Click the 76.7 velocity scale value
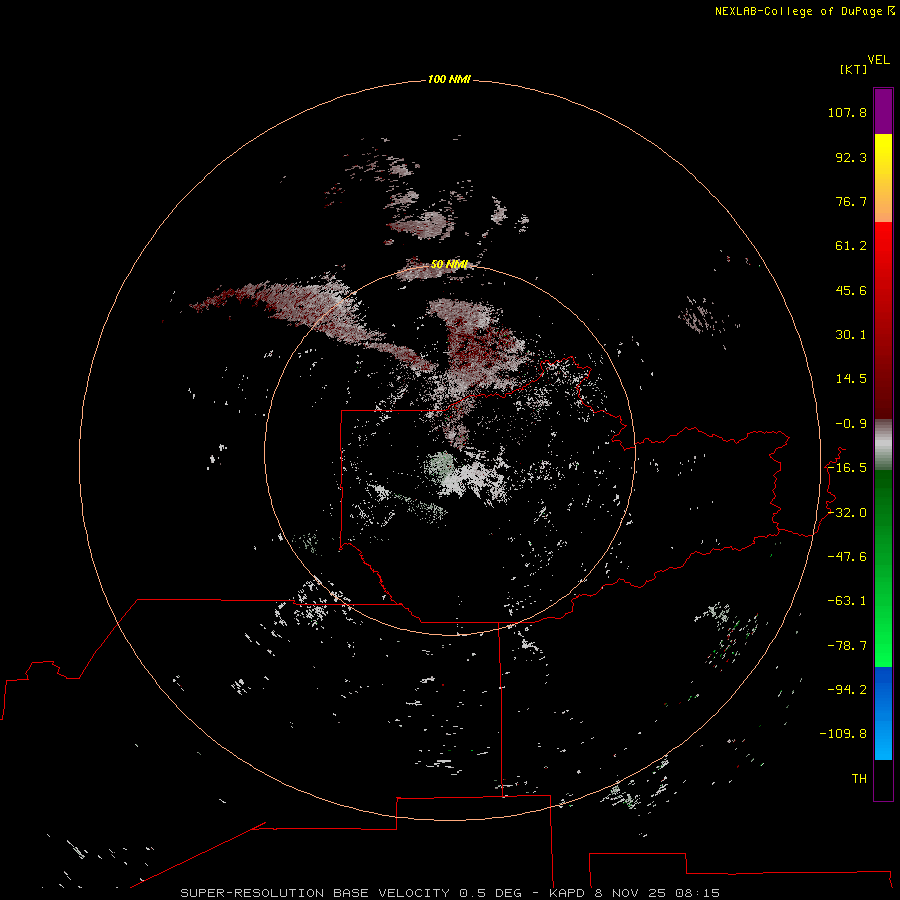 click(x=851, y=201)
